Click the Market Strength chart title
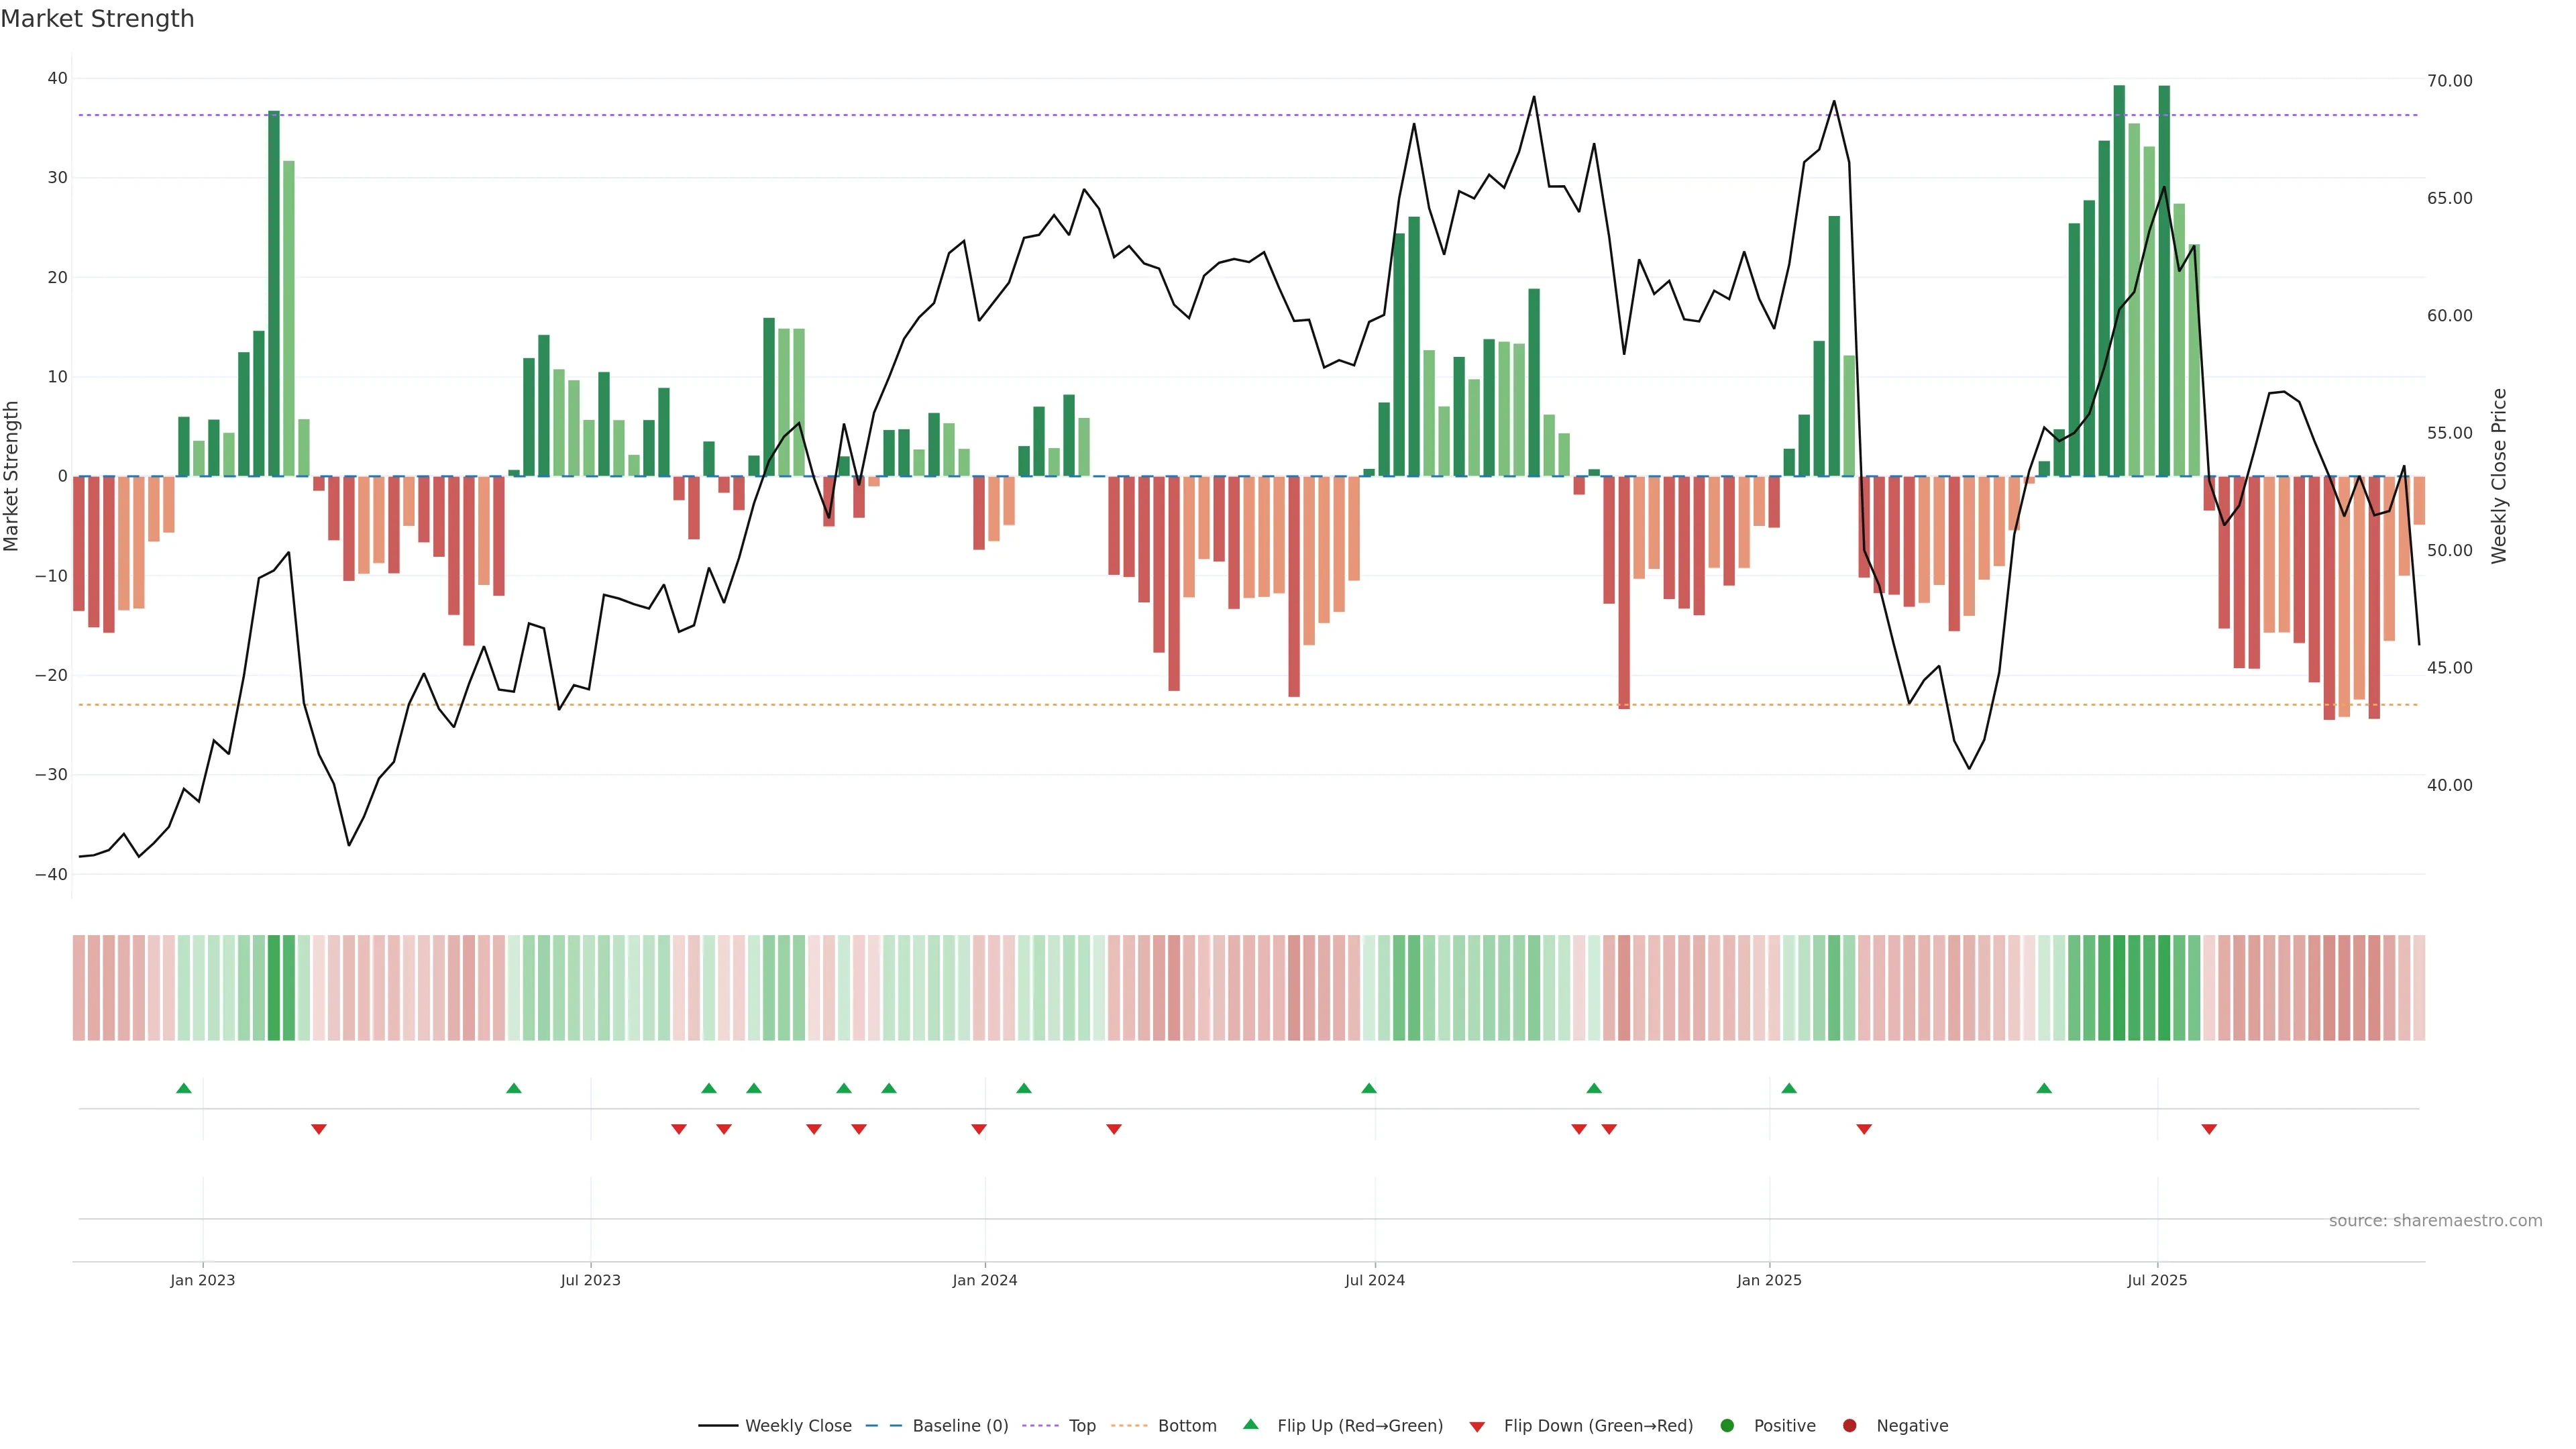 tap(97, 19)
